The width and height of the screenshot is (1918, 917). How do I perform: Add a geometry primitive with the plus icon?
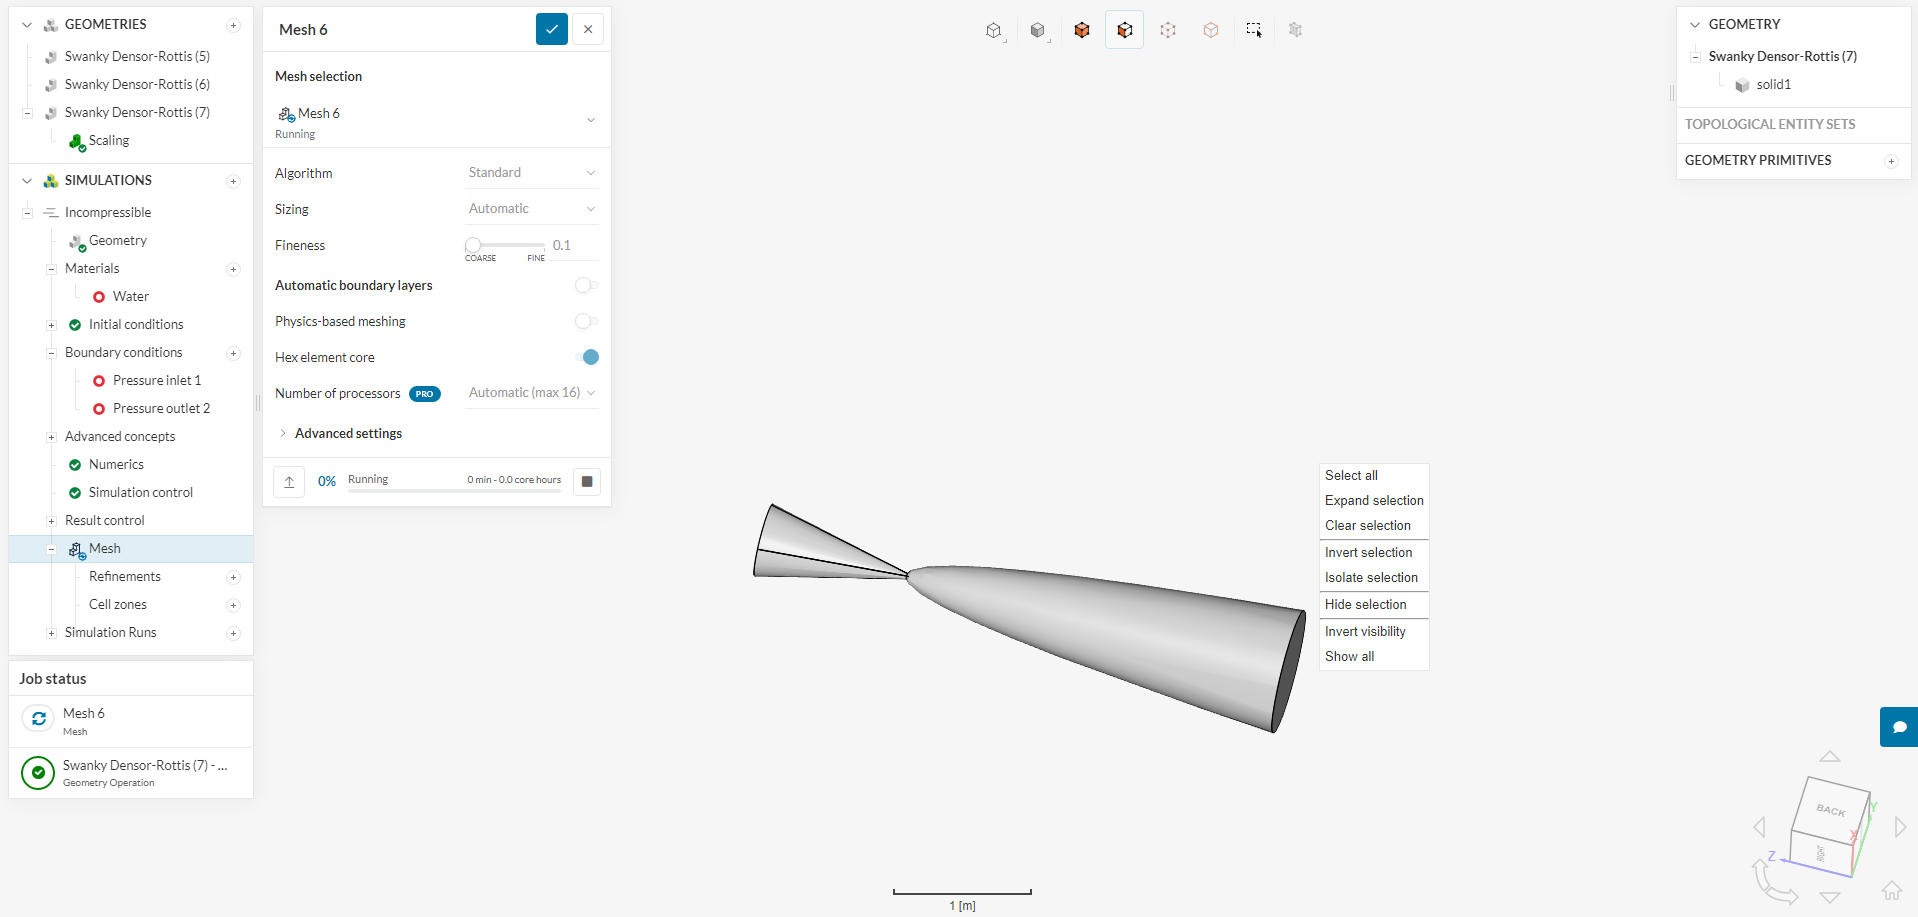point(1891,161)
